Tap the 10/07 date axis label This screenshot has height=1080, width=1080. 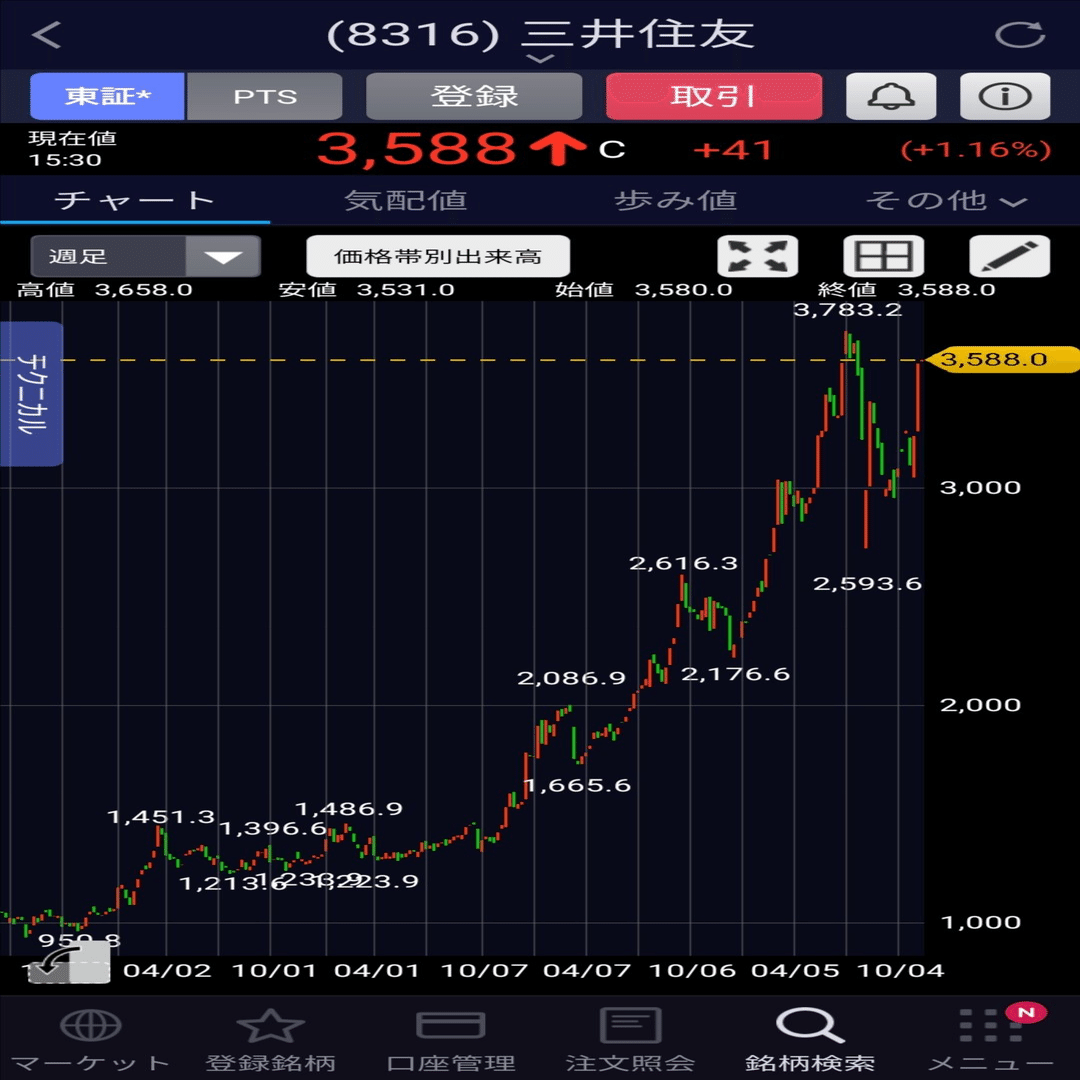point(484,971)
